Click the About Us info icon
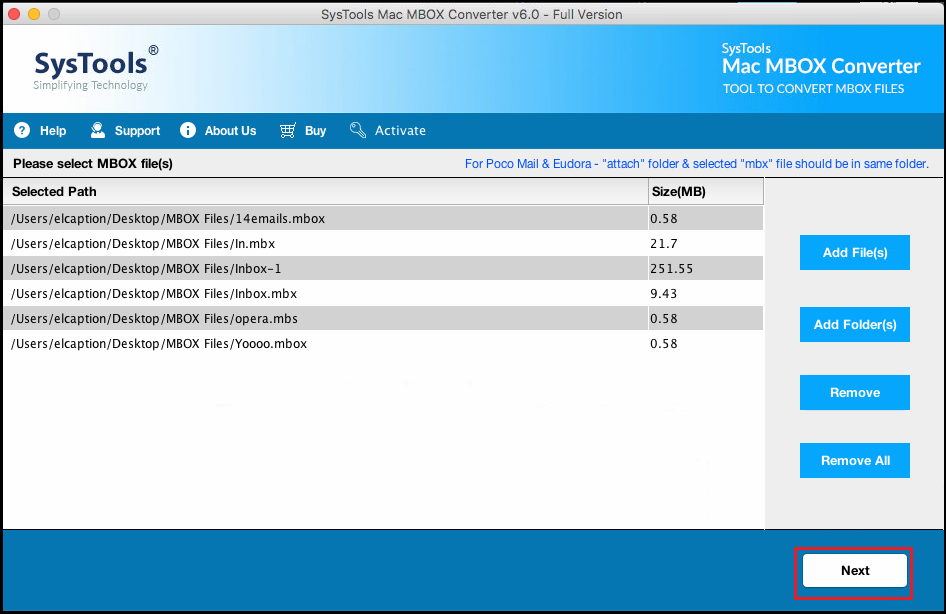This screenshot has width=946, height=614. tap(188, 130)
